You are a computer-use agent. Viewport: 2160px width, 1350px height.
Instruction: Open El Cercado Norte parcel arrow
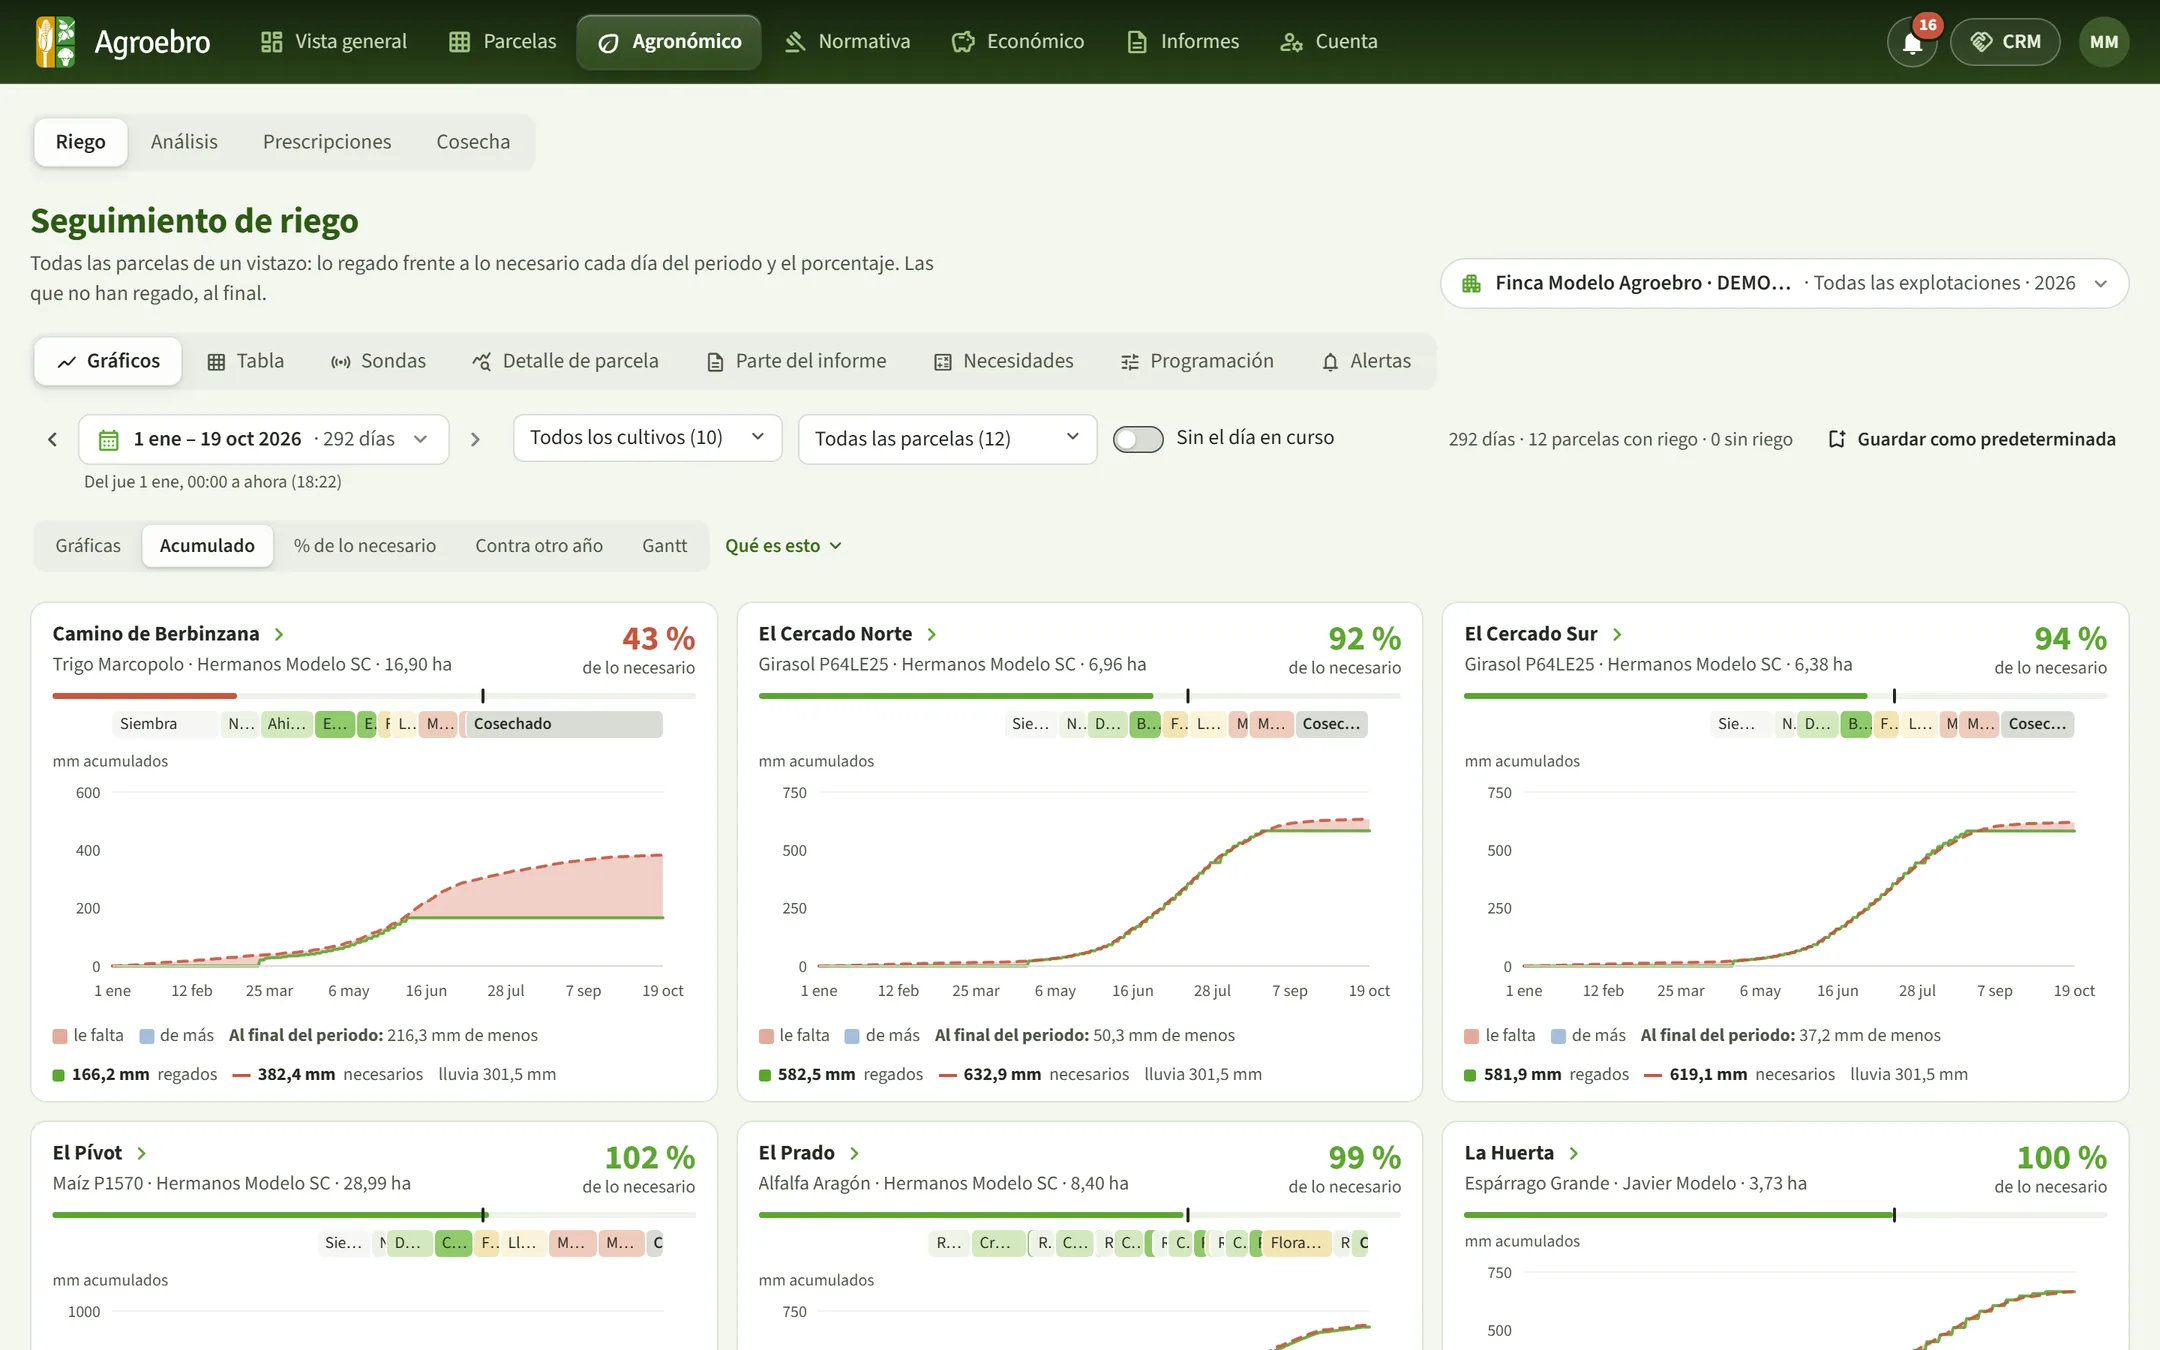[x=932, y=634]
